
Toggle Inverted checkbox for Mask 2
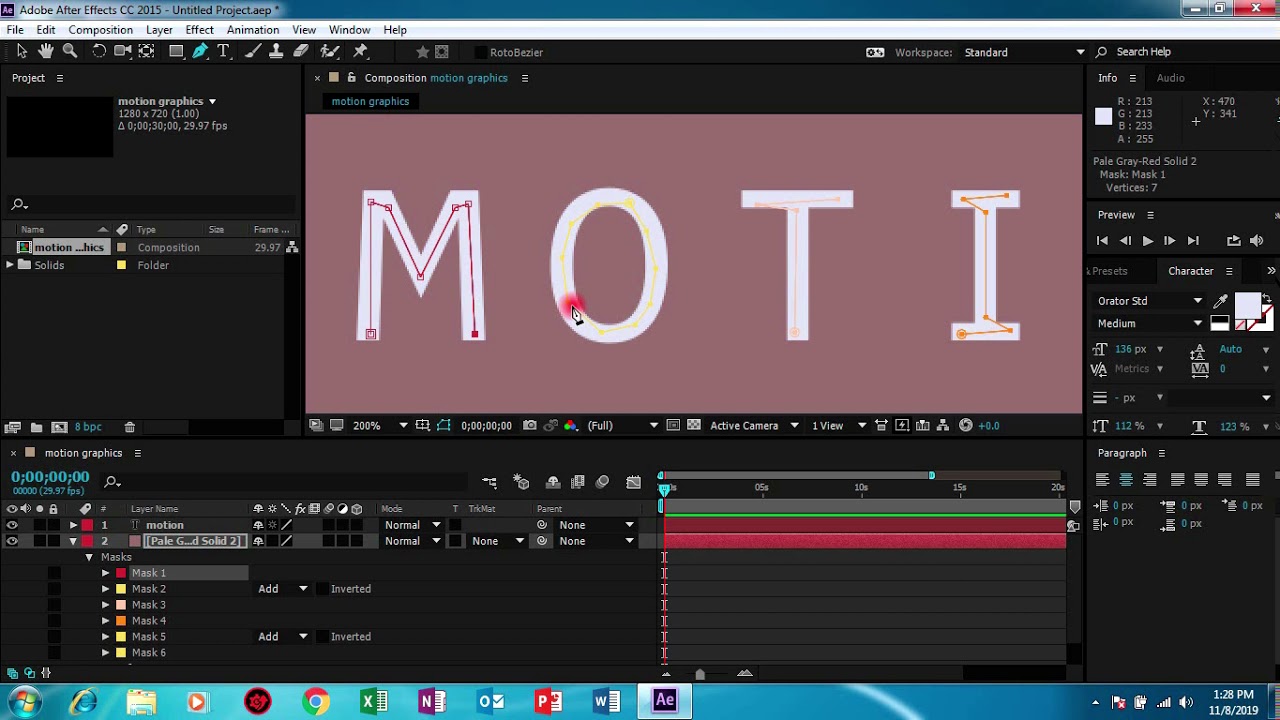322,589
